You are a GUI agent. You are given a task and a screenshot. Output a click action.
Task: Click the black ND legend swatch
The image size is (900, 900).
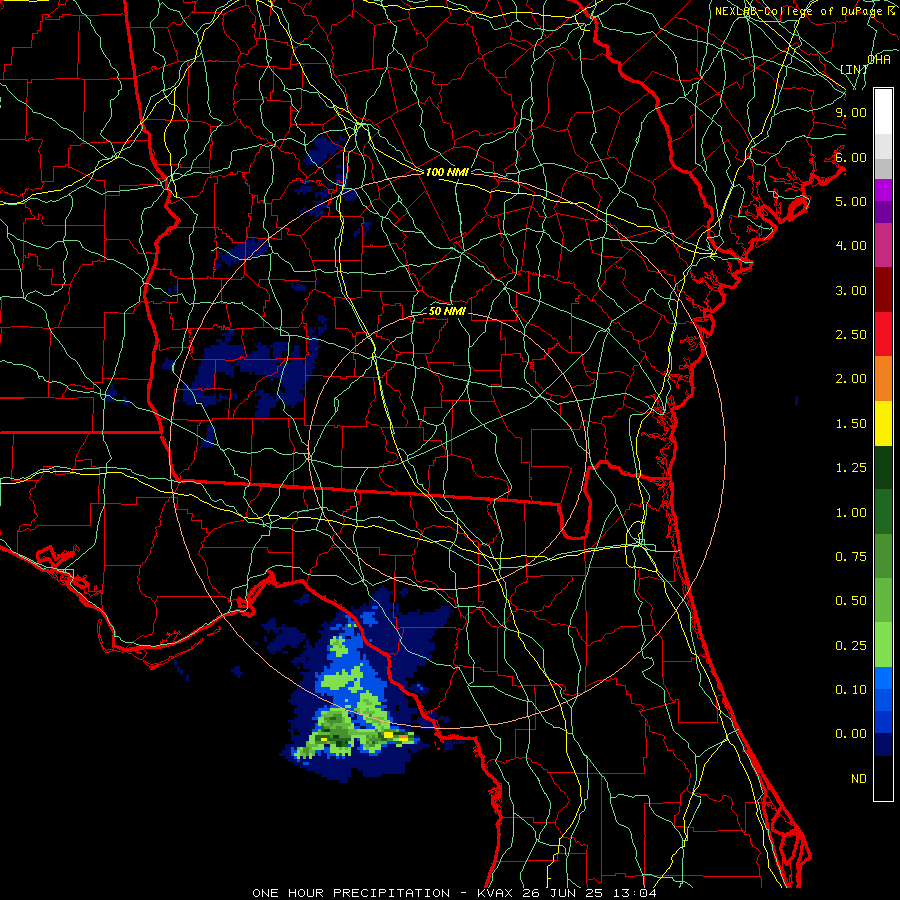click(883, 778)
